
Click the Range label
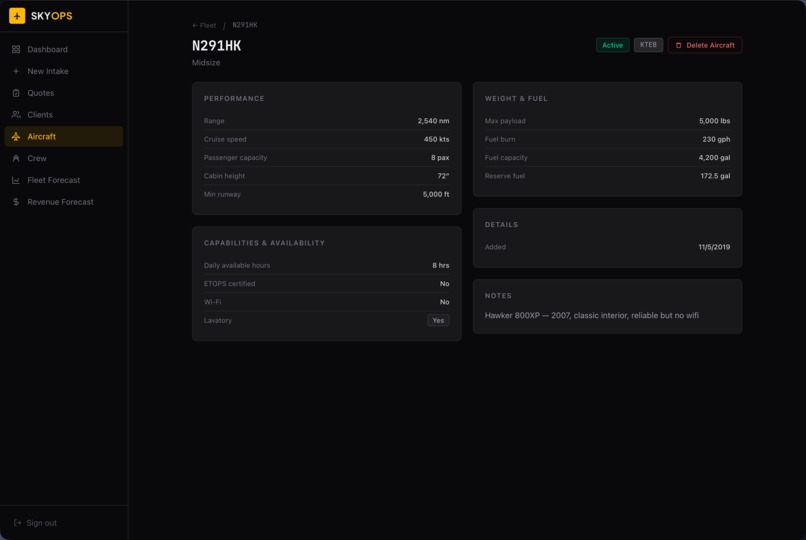click(214, 121)
